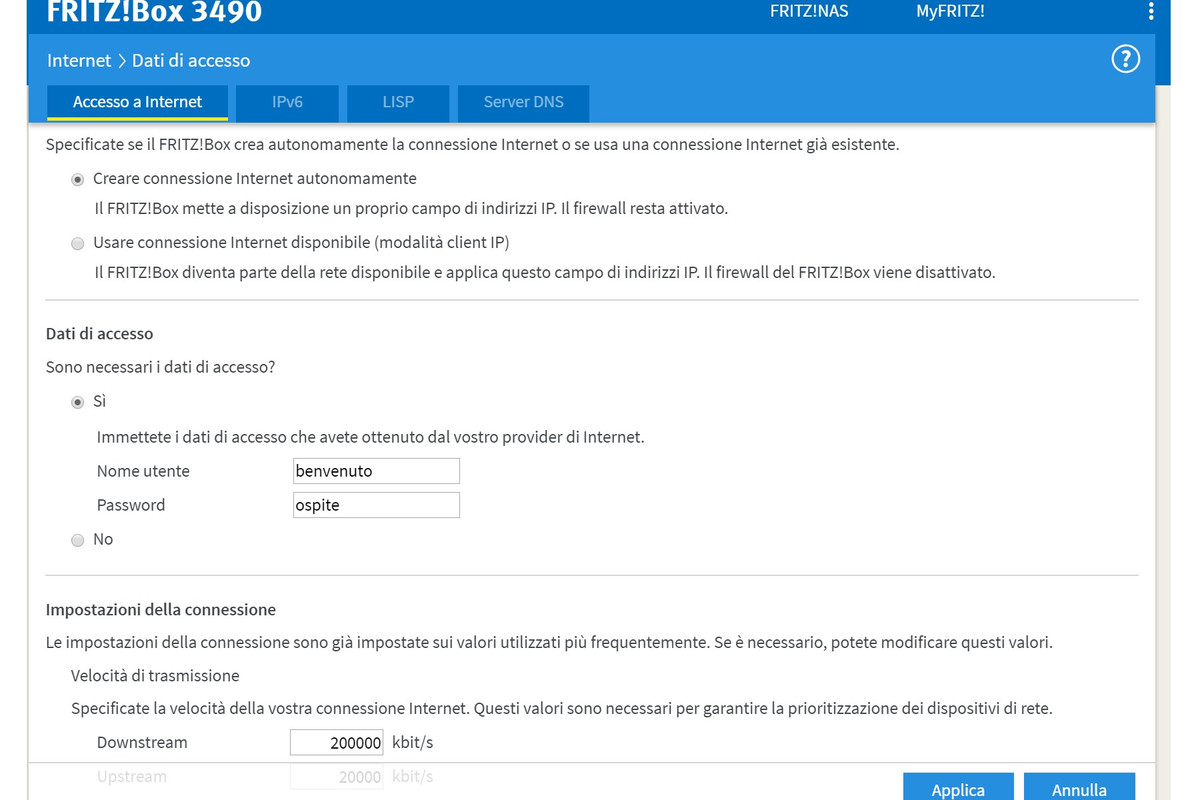Click the Applica button
The width and height of the screenshot is (1200, 800).
958,788
